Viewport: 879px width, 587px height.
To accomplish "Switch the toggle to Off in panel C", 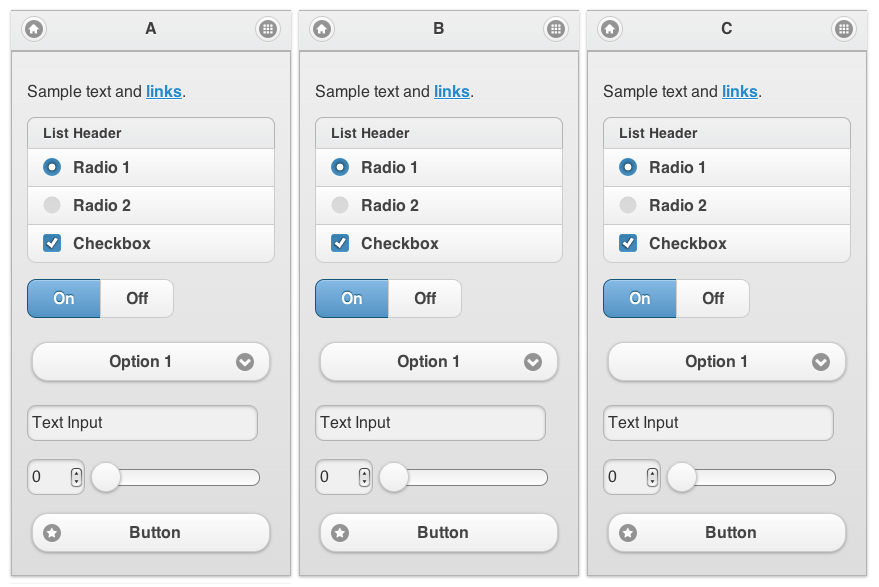I will pyautogui.click(x=713, y=298).
